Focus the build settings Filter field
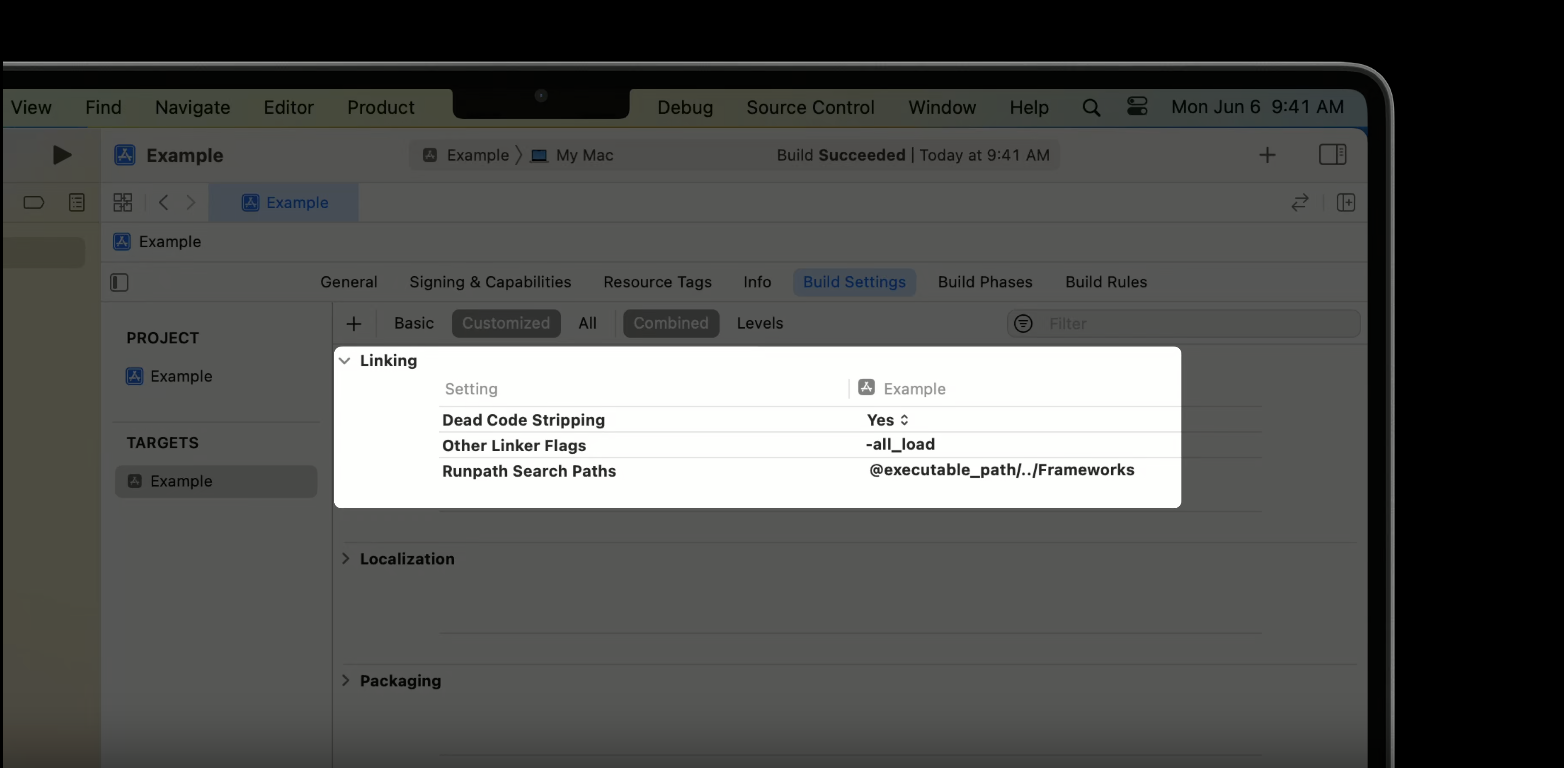This screenshot has width=1564, height=768. click(x=1184, y=324)
